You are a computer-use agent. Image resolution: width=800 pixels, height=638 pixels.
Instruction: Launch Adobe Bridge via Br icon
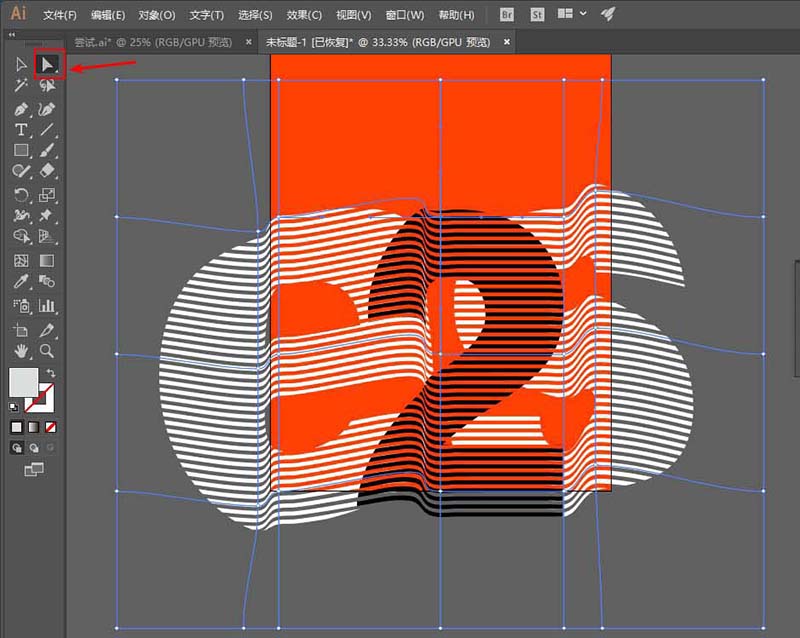[x=507, y=14]
